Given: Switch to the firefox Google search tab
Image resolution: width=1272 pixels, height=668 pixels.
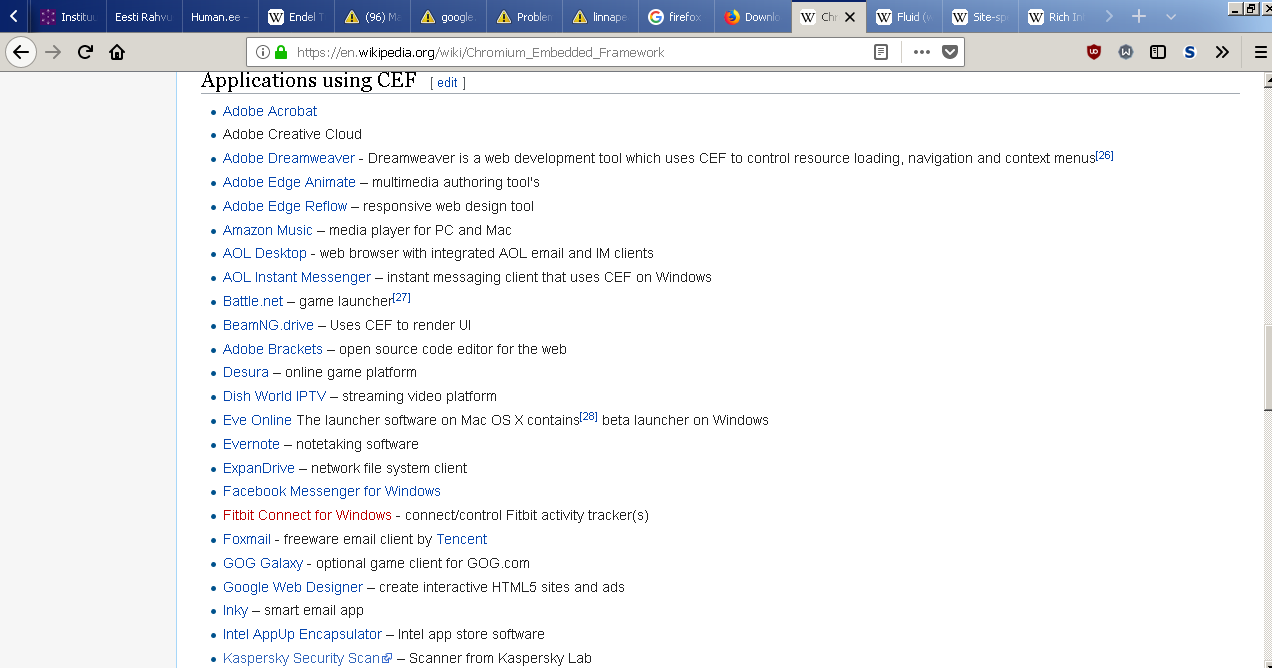Looking at the screenshot, I should pos(676,17).
